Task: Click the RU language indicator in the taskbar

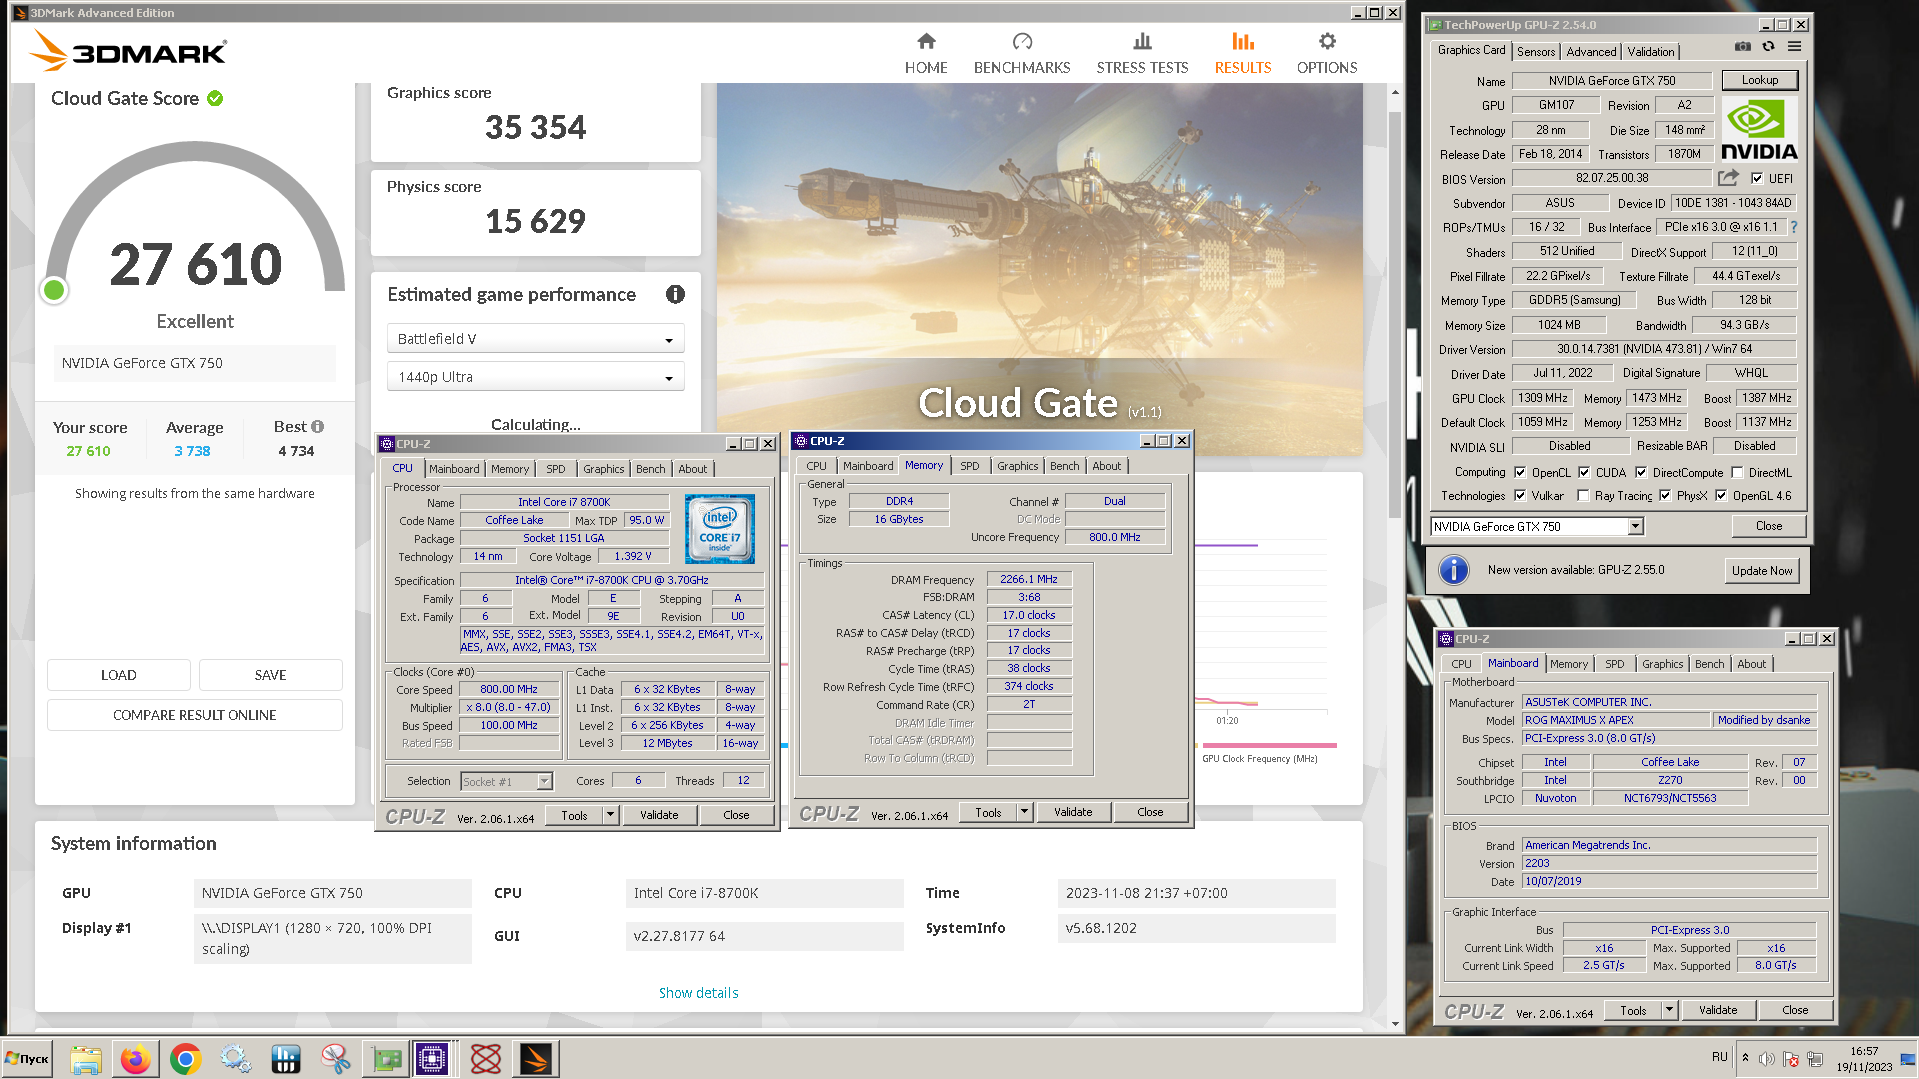Action: pos(1719,1057)
